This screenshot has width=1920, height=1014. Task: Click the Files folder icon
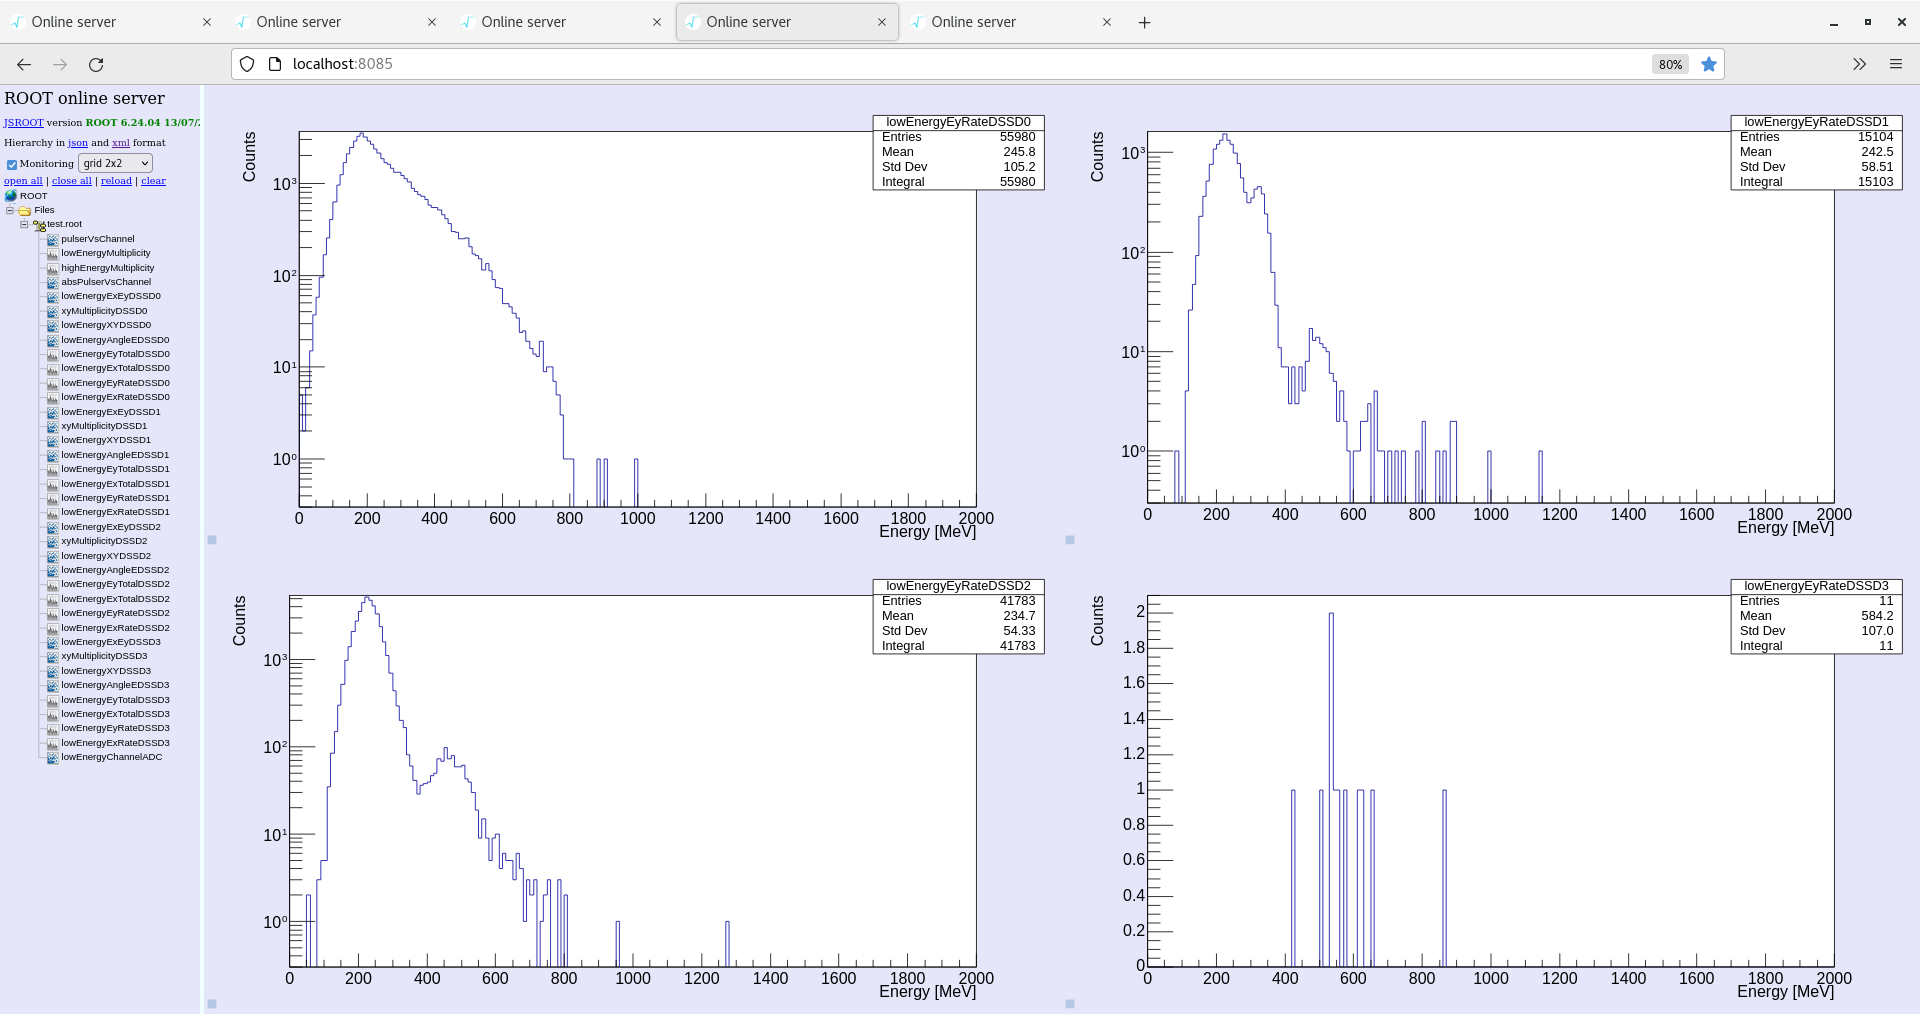[x=25, y=211]
